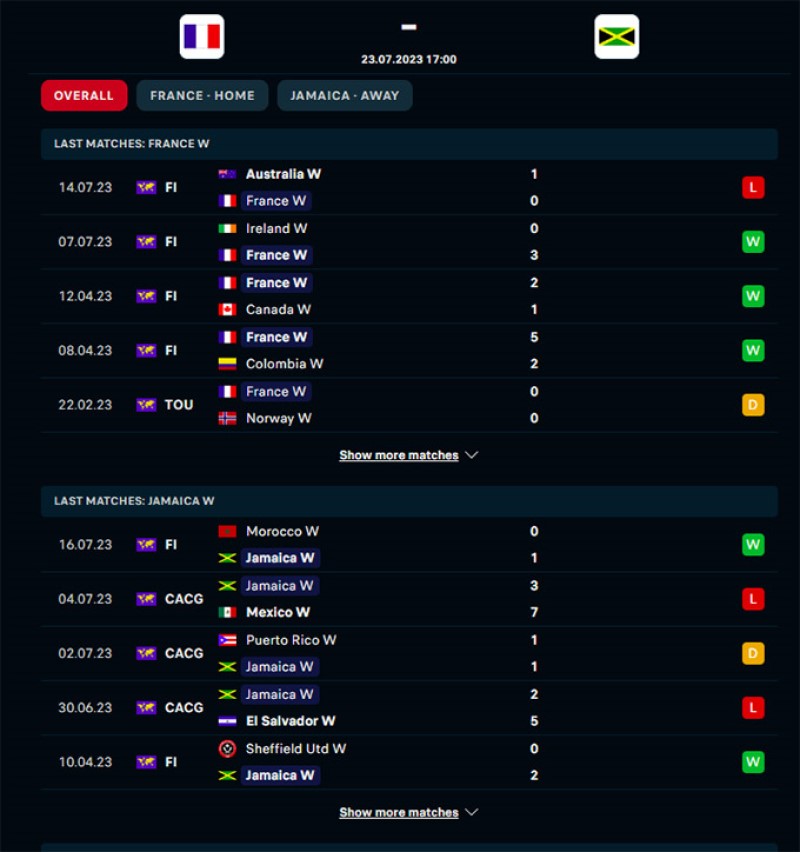Viewport: 800px width, 852px height.
Task: Click the Sheffield Utd W club crest
Action: (228, 749)
